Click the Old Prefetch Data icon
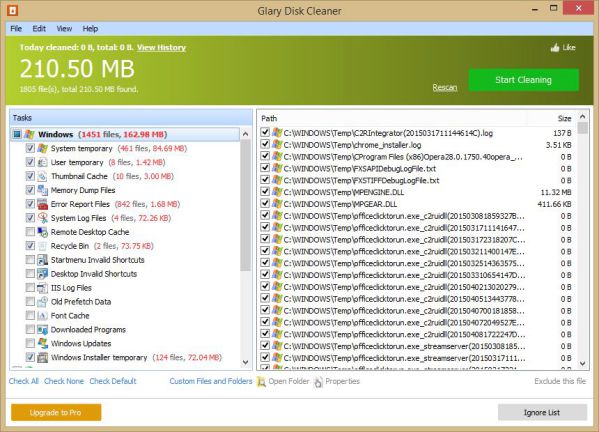This screenshot has width=599, height=432. coord(42,301)
